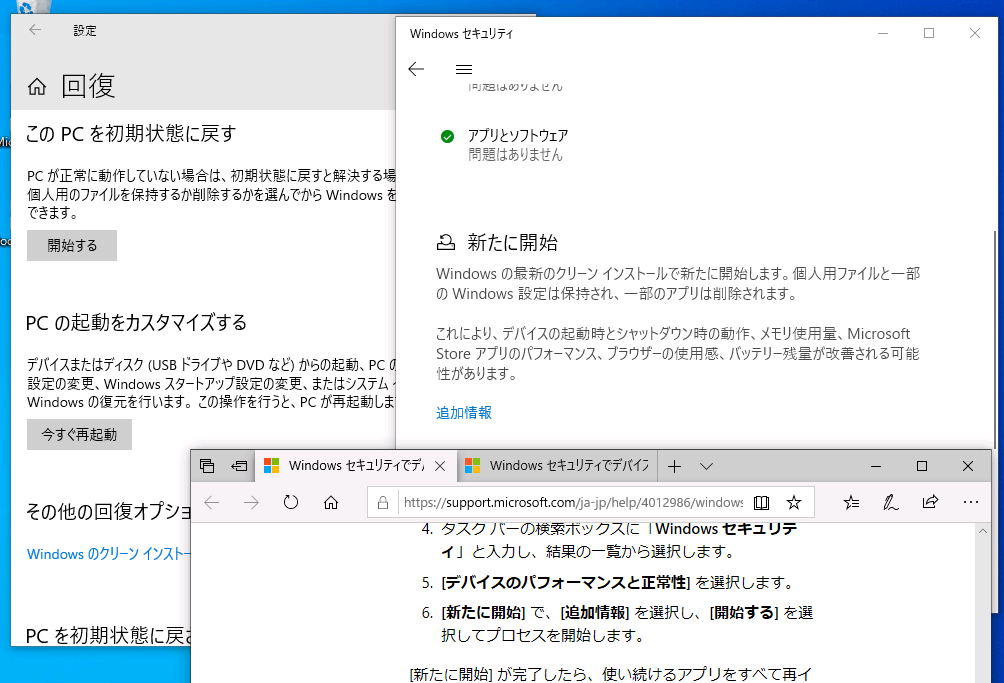Add notes with the pen icon
Screen dimensions: 1004x683
coord(891,502)
